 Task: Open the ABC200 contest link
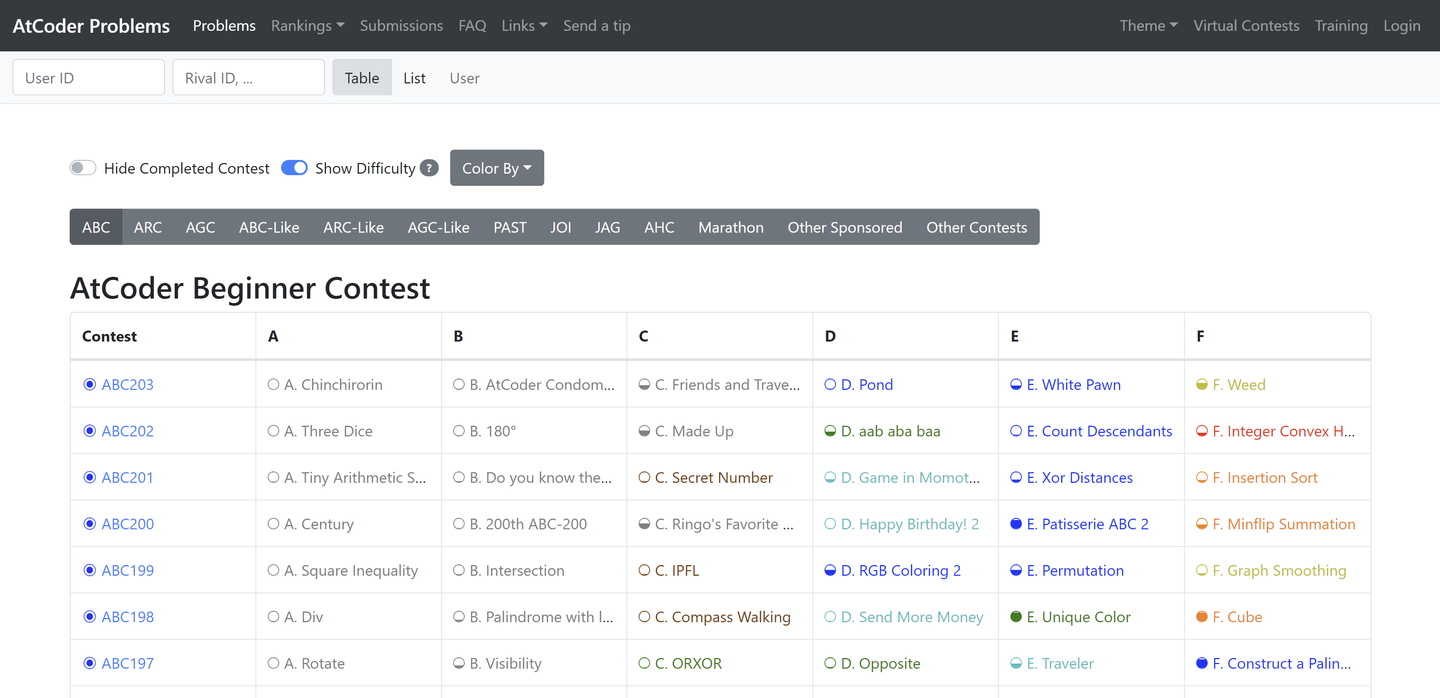128,524
